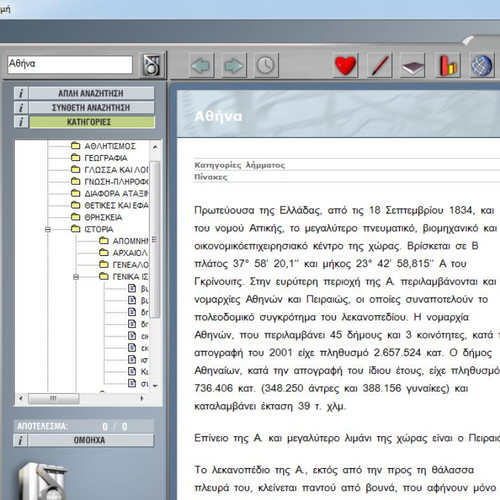500x500 pixels.
Task: Click tree scrollbar up arrow
Action: (x=155, y=147)
